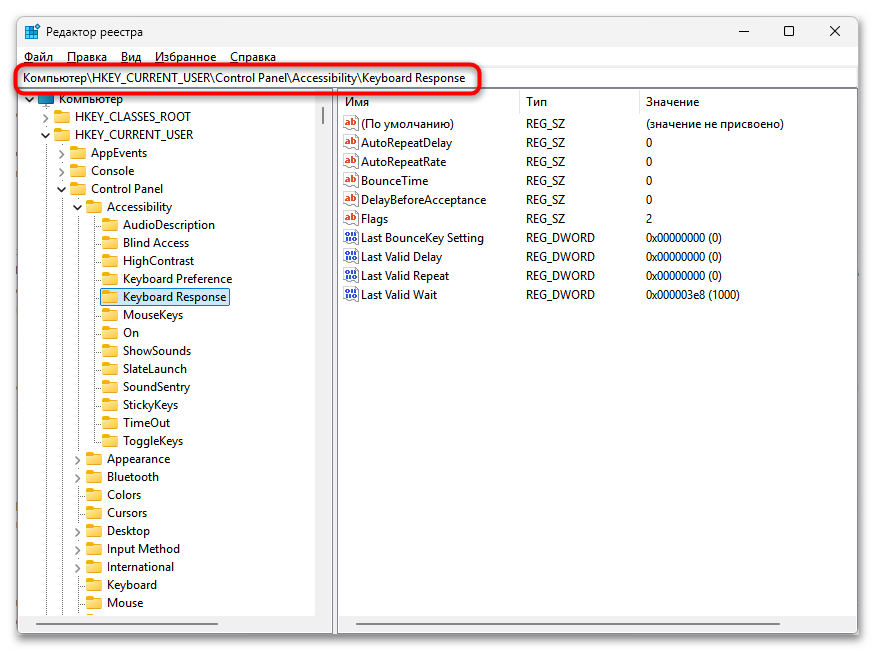Click the Accessibility folder icon
This screenshot has height=651, width=875.
point(94,207)
